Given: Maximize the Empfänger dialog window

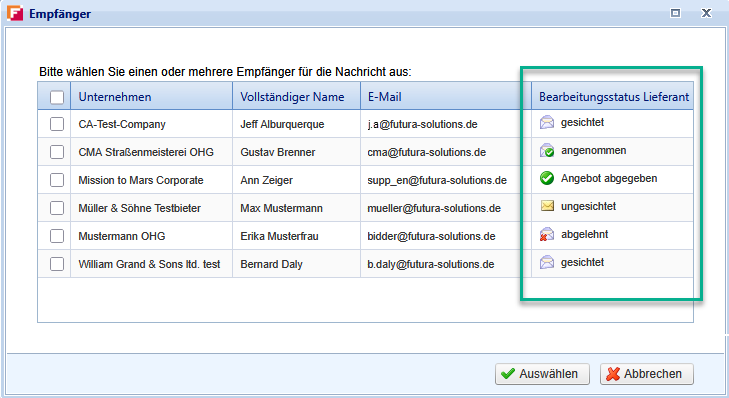Looking at the screenshot, I should click(675, 13).
